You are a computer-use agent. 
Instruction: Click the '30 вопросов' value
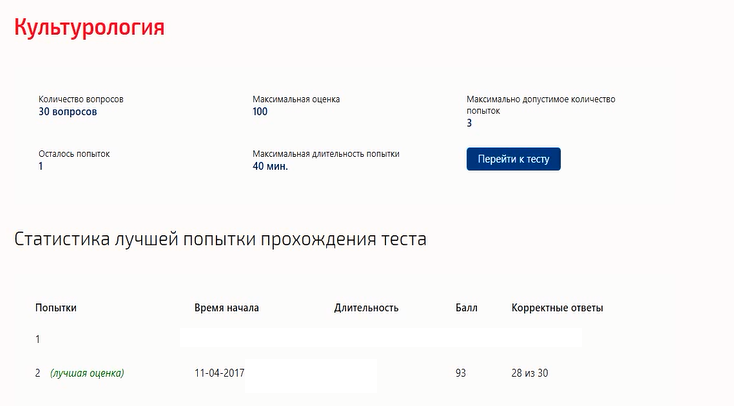pyautogui.click(x=68, y=111)
